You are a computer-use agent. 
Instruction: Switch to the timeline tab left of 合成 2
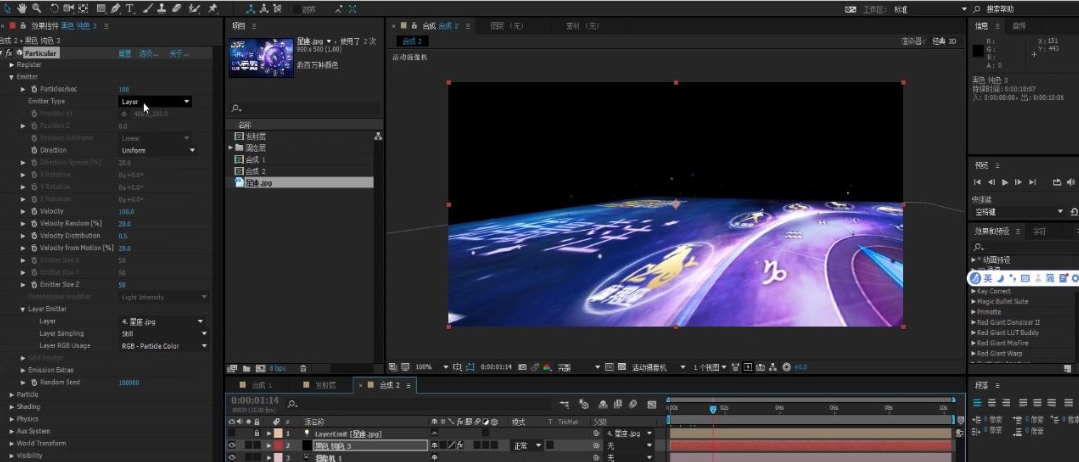(325, 385)
